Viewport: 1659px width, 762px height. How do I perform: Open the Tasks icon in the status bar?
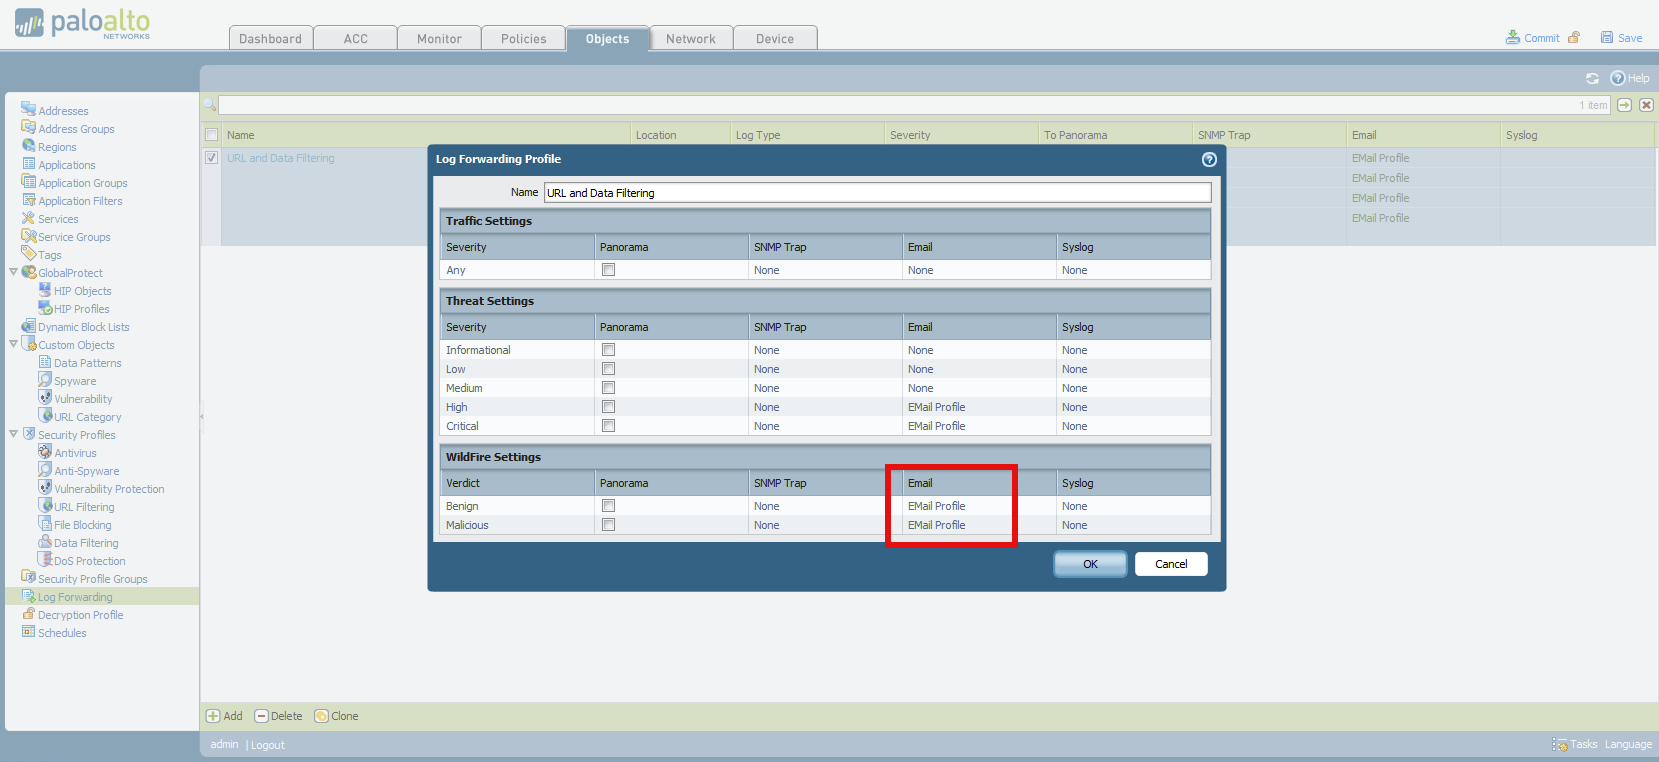point(1560,744)
